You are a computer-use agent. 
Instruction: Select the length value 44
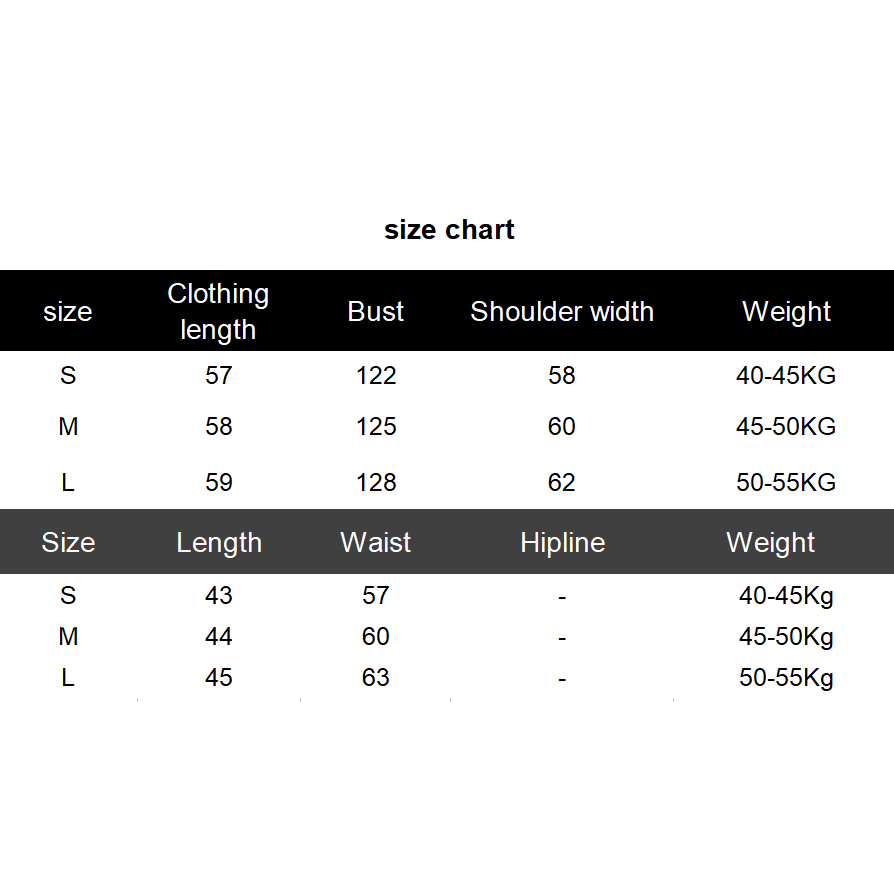click(x=219, y=636)
